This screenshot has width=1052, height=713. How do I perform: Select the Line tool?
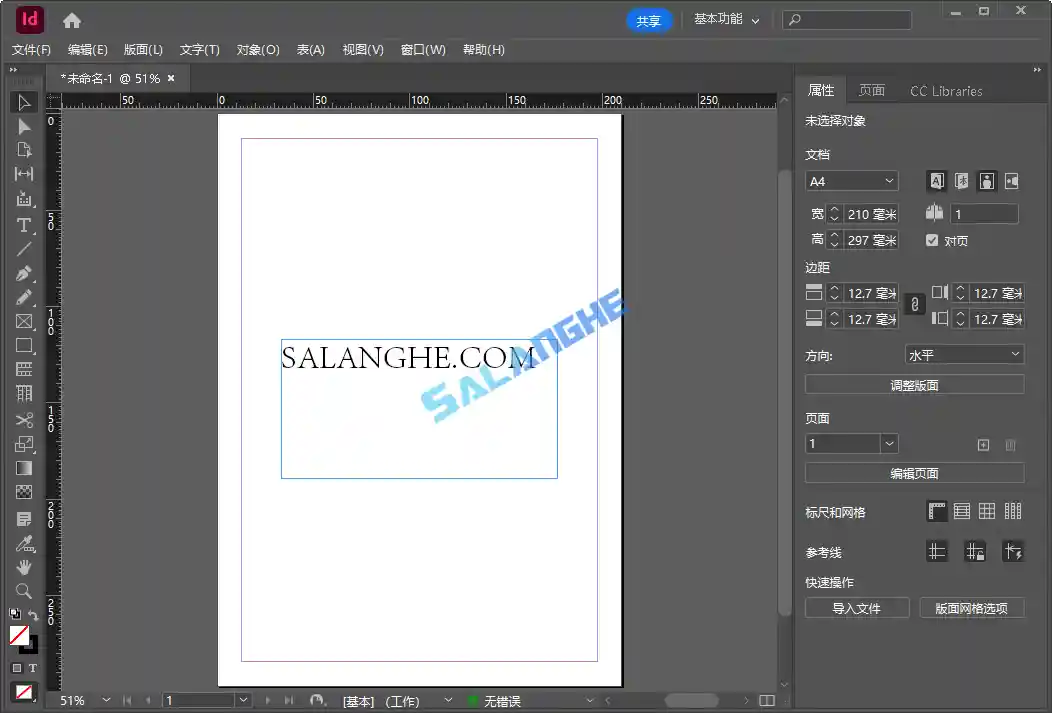[x=24, y=249]
